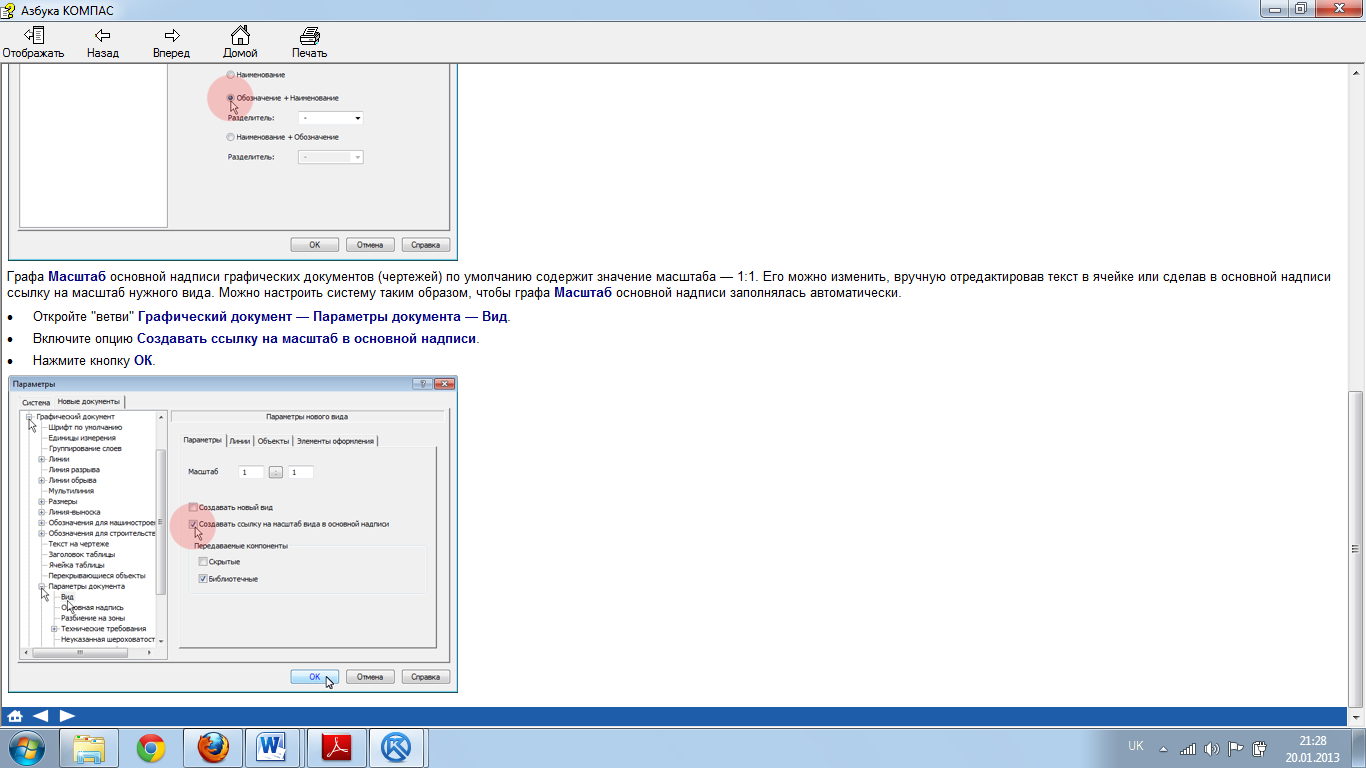The height and width of the screenshot is (768, 1366).
Task: Click the up arrow of the page scrollbar
Action: [1356, 72]
